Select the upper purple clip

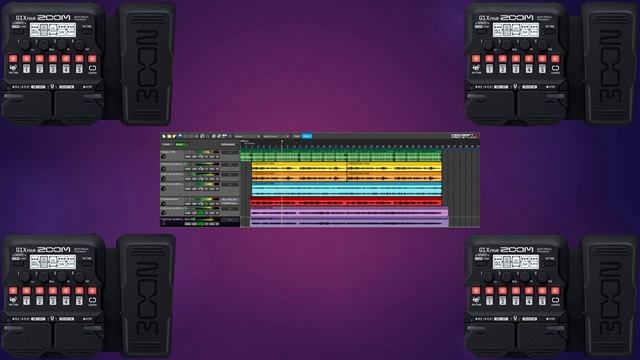pos(349,212)
